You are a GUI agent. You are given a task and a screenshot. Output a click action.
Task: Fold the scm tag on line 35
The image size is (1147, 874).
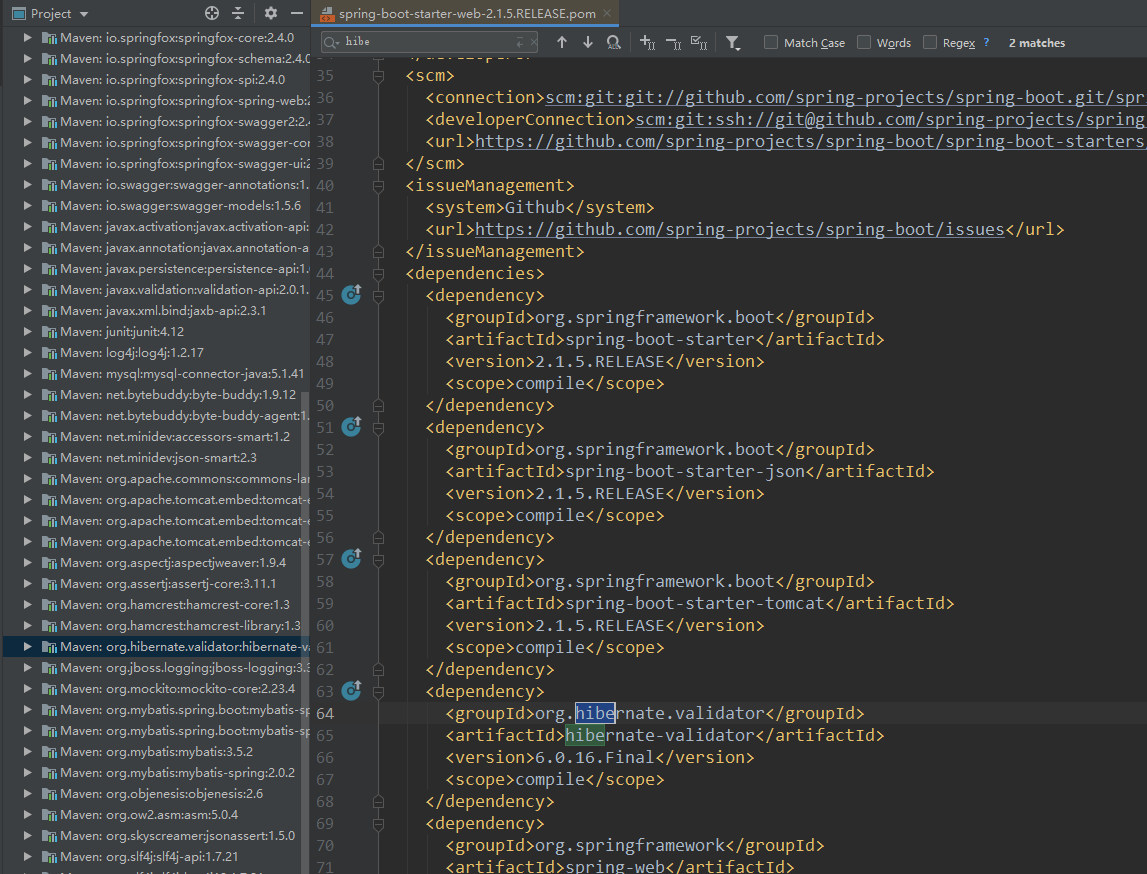378,76
